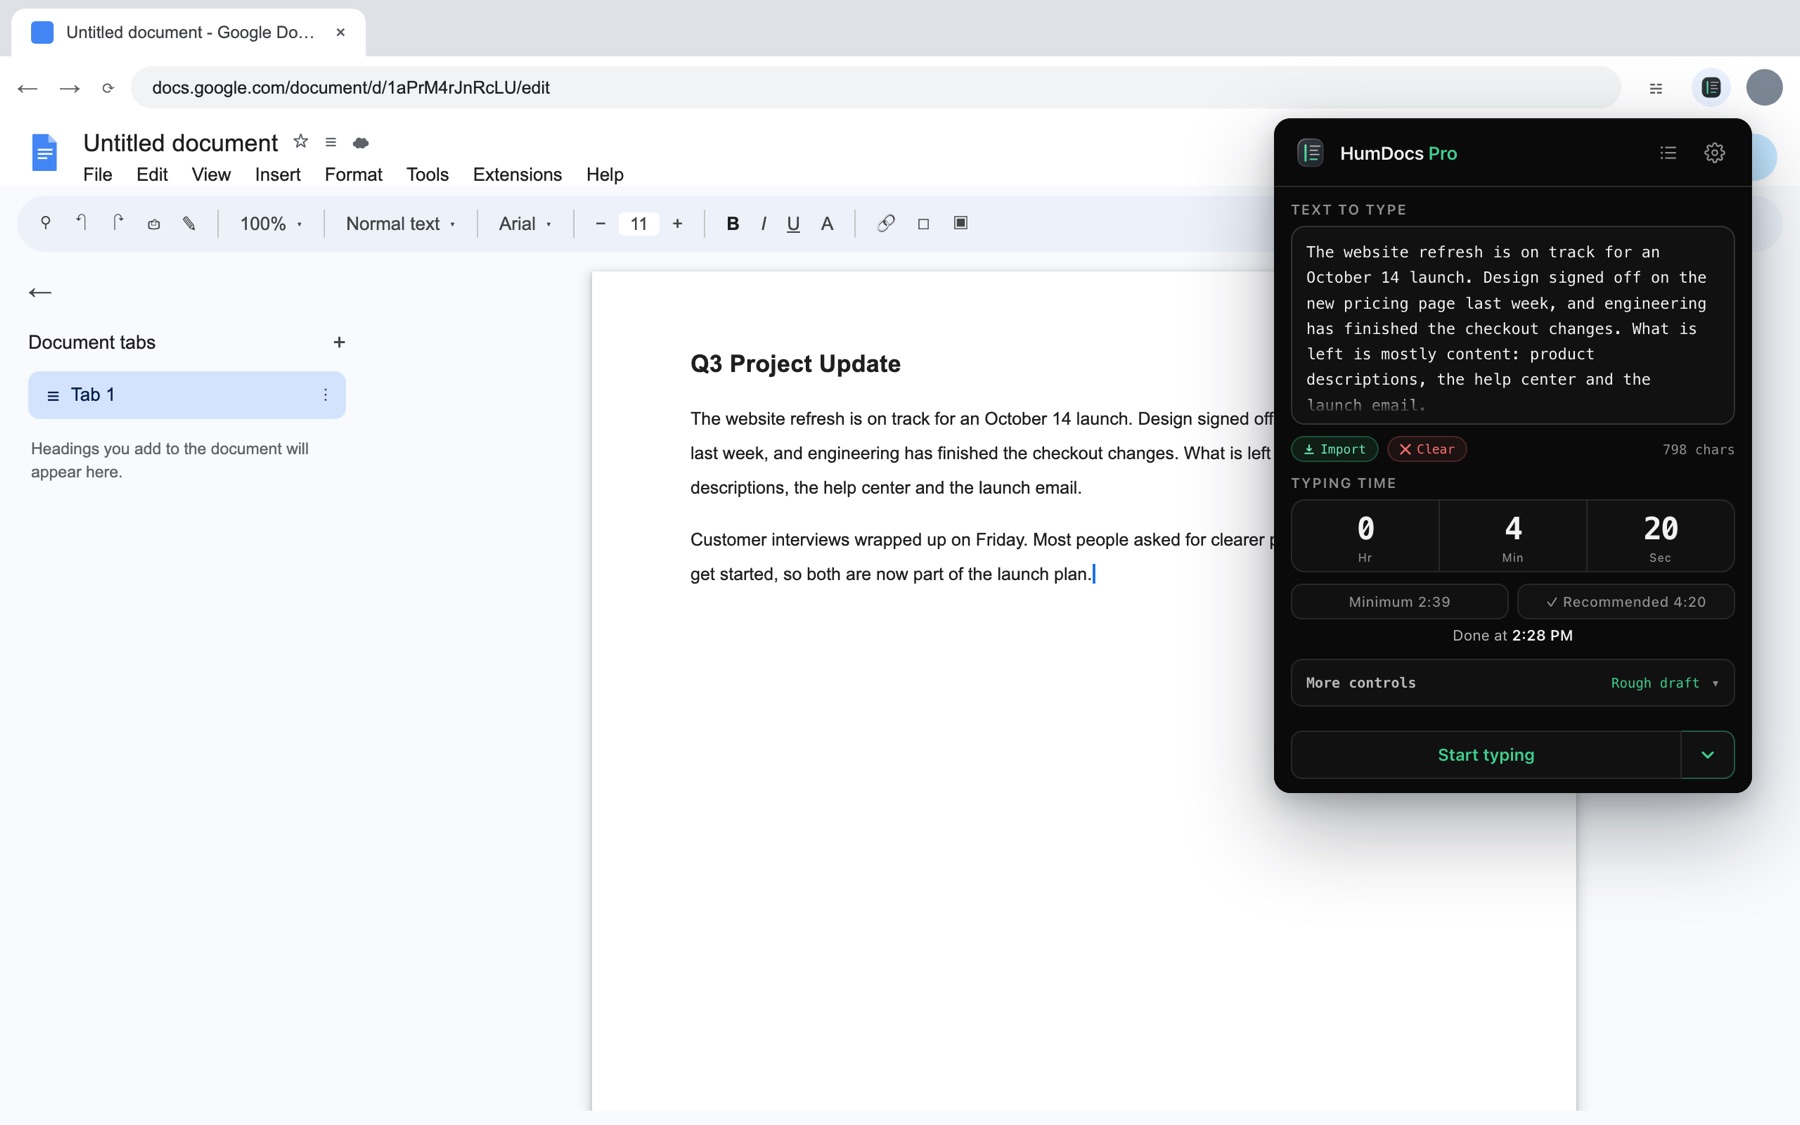The image size is (1800, 1125).
Task: Click the Text to type textarea
Action: click(1512, 326)
